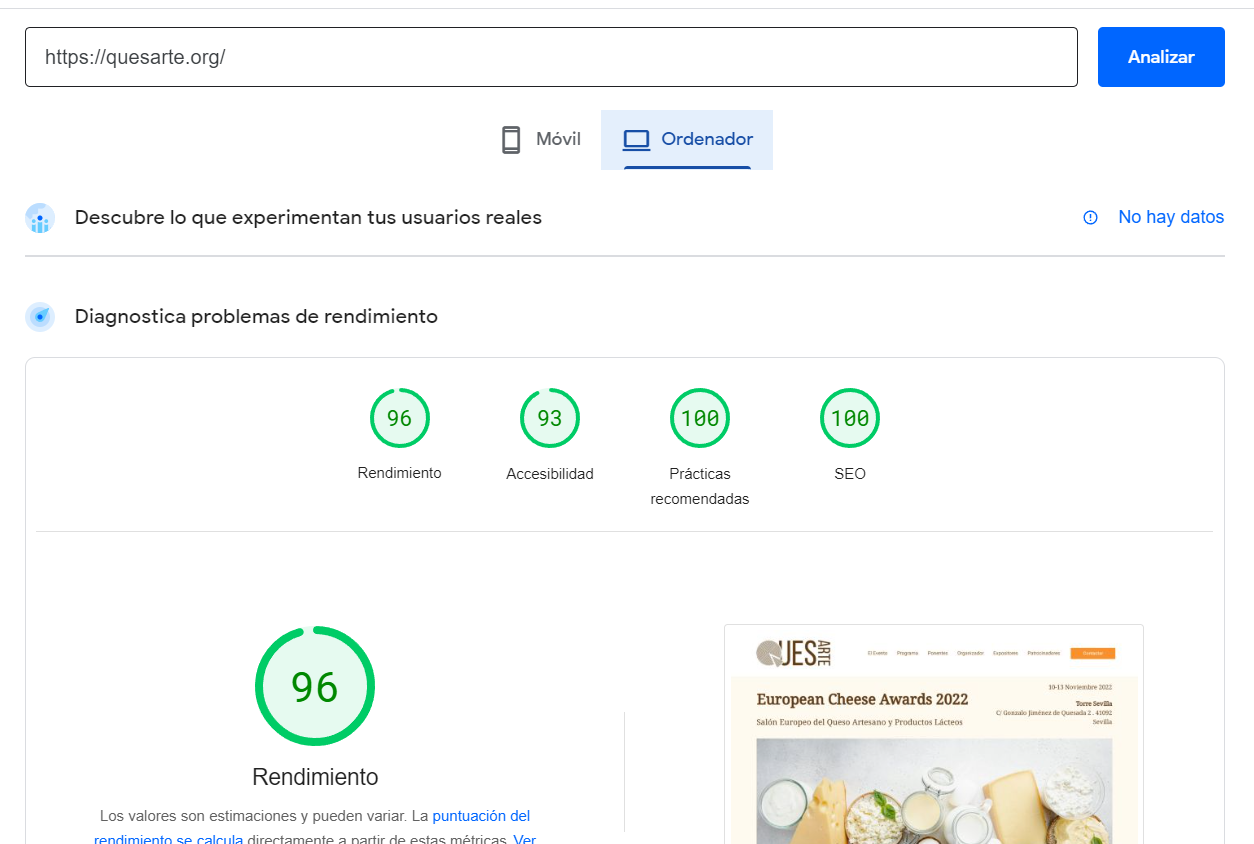Viewport: 1254px width, 844px height.
Task: Switch to the Móvil tab
Action: click(558, 140)
